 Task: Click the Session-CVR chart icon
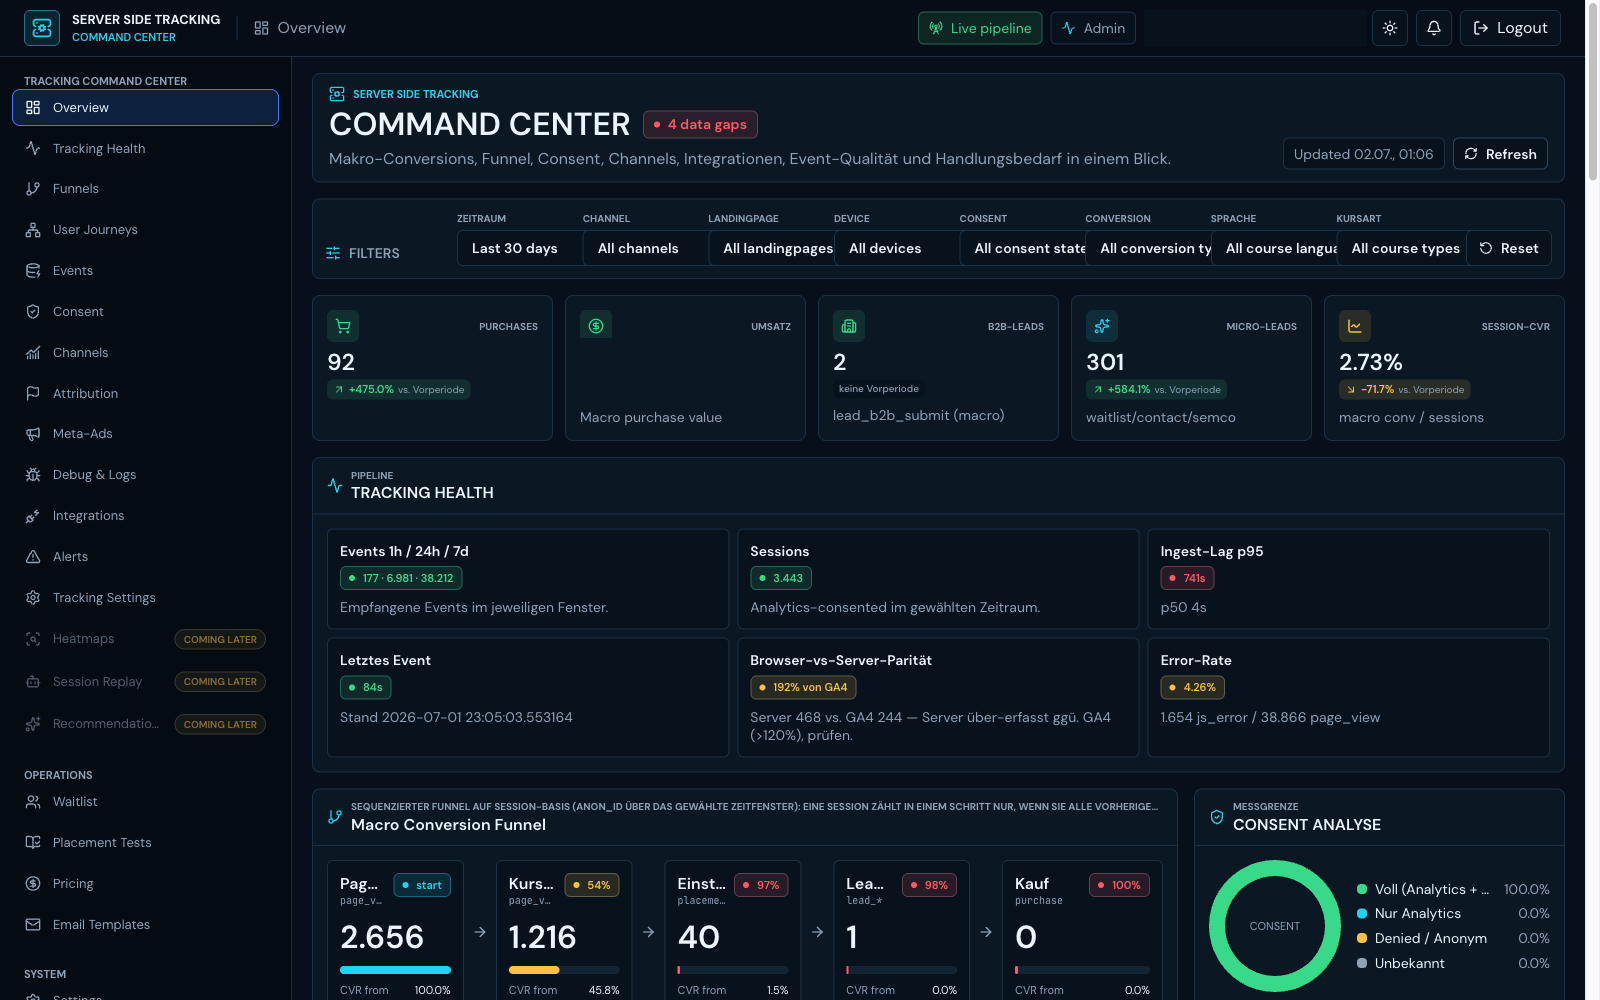click(1355, 326)
